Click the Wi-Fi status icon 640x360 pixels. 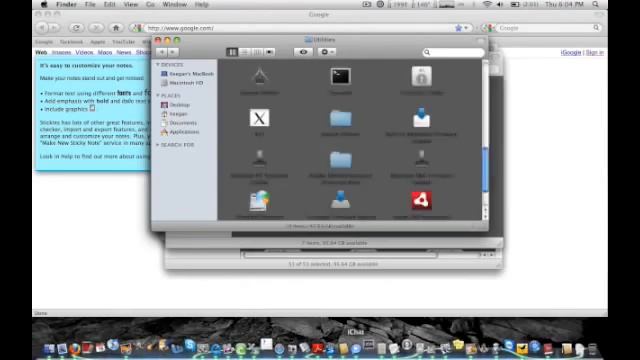(x=487, y=4)
